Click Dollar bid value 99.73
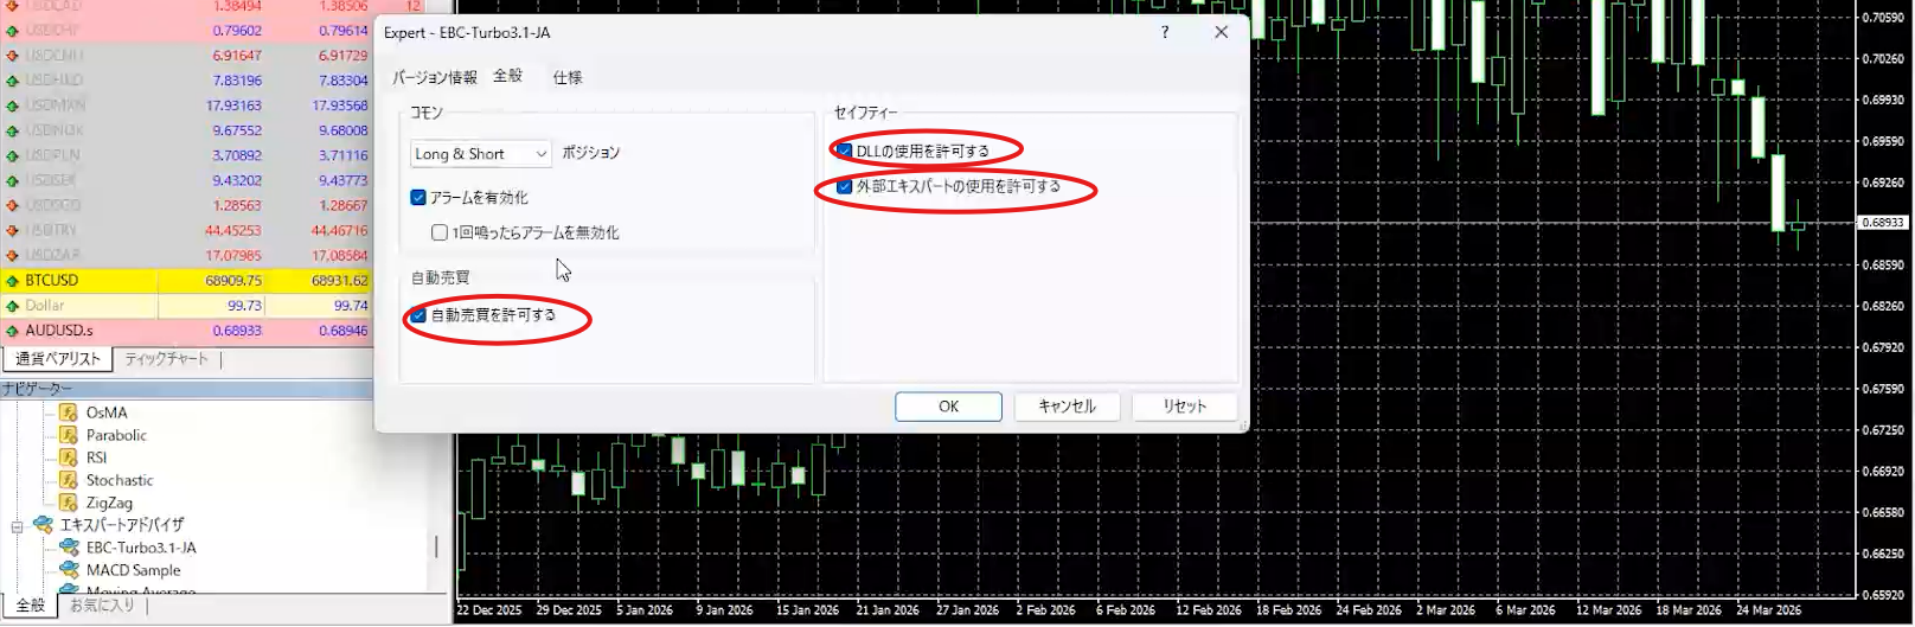This screenshot has height=627, width=1915. 244,306
